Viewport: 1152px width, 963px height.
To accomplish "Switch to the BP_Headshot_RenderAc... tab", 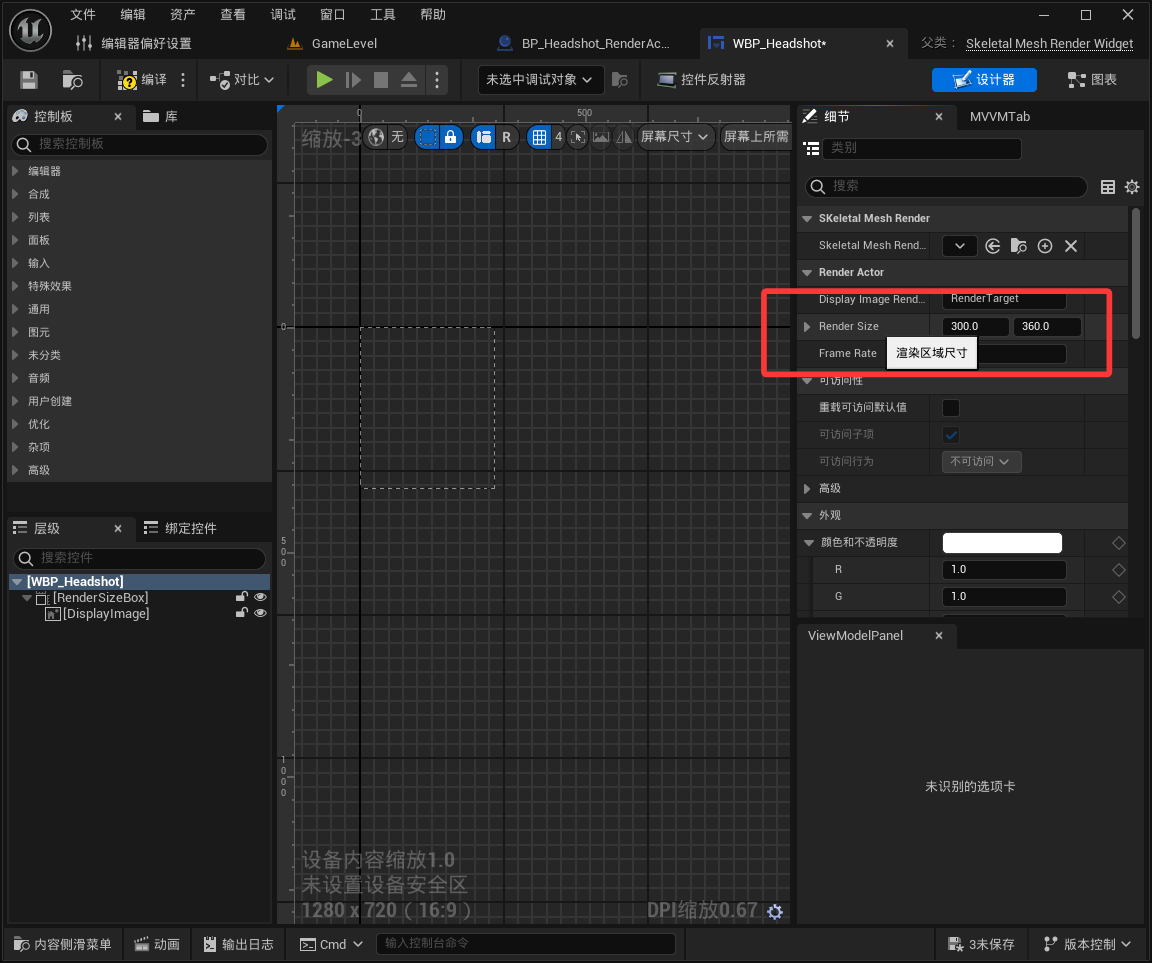I will coord(584,43).
